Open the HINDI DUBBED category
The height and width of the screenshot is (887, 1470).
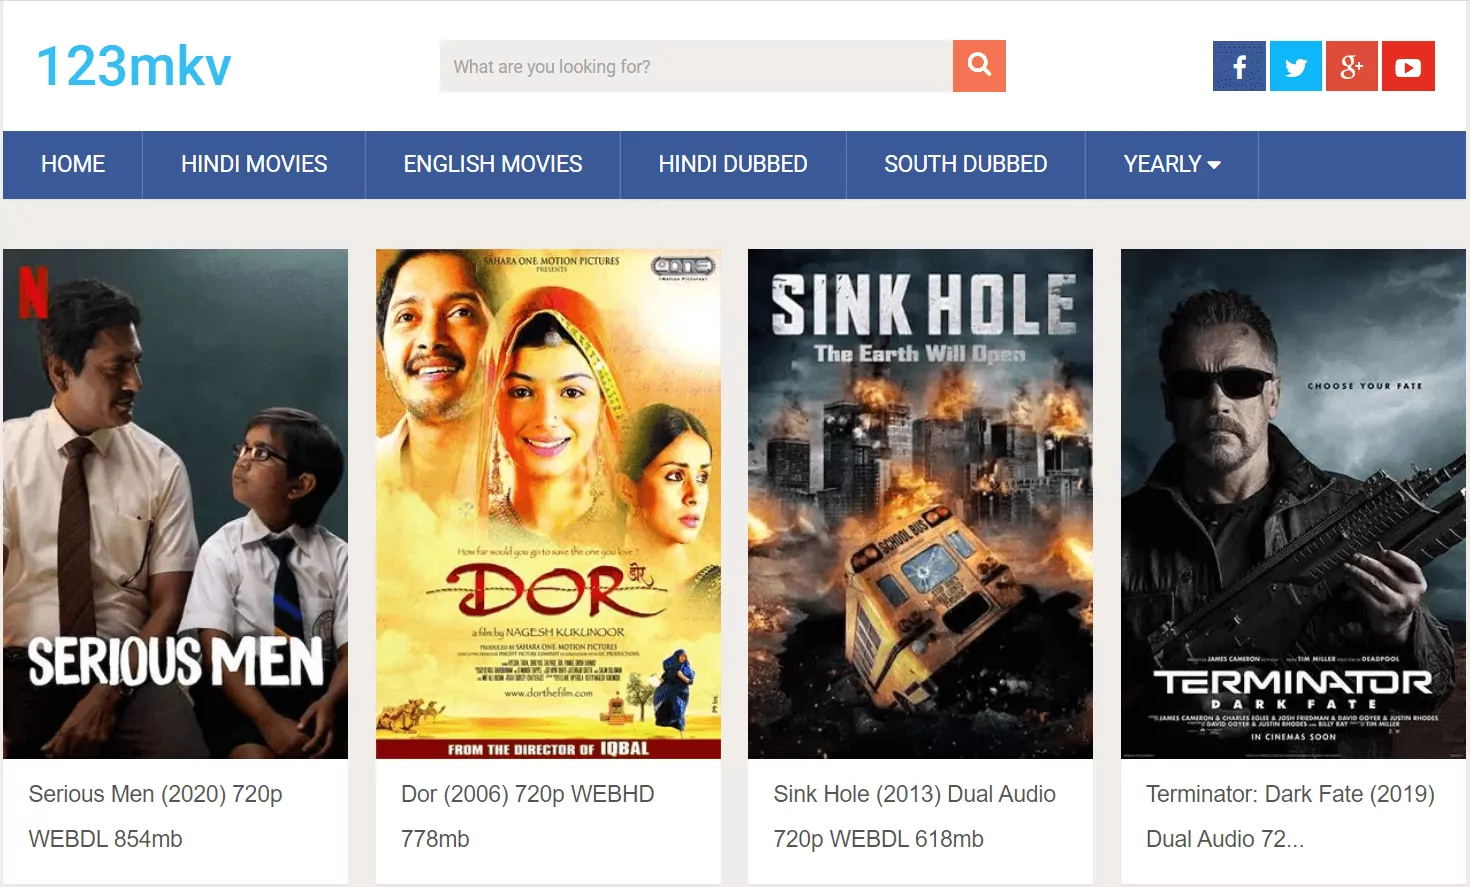[x=733, y=164]
